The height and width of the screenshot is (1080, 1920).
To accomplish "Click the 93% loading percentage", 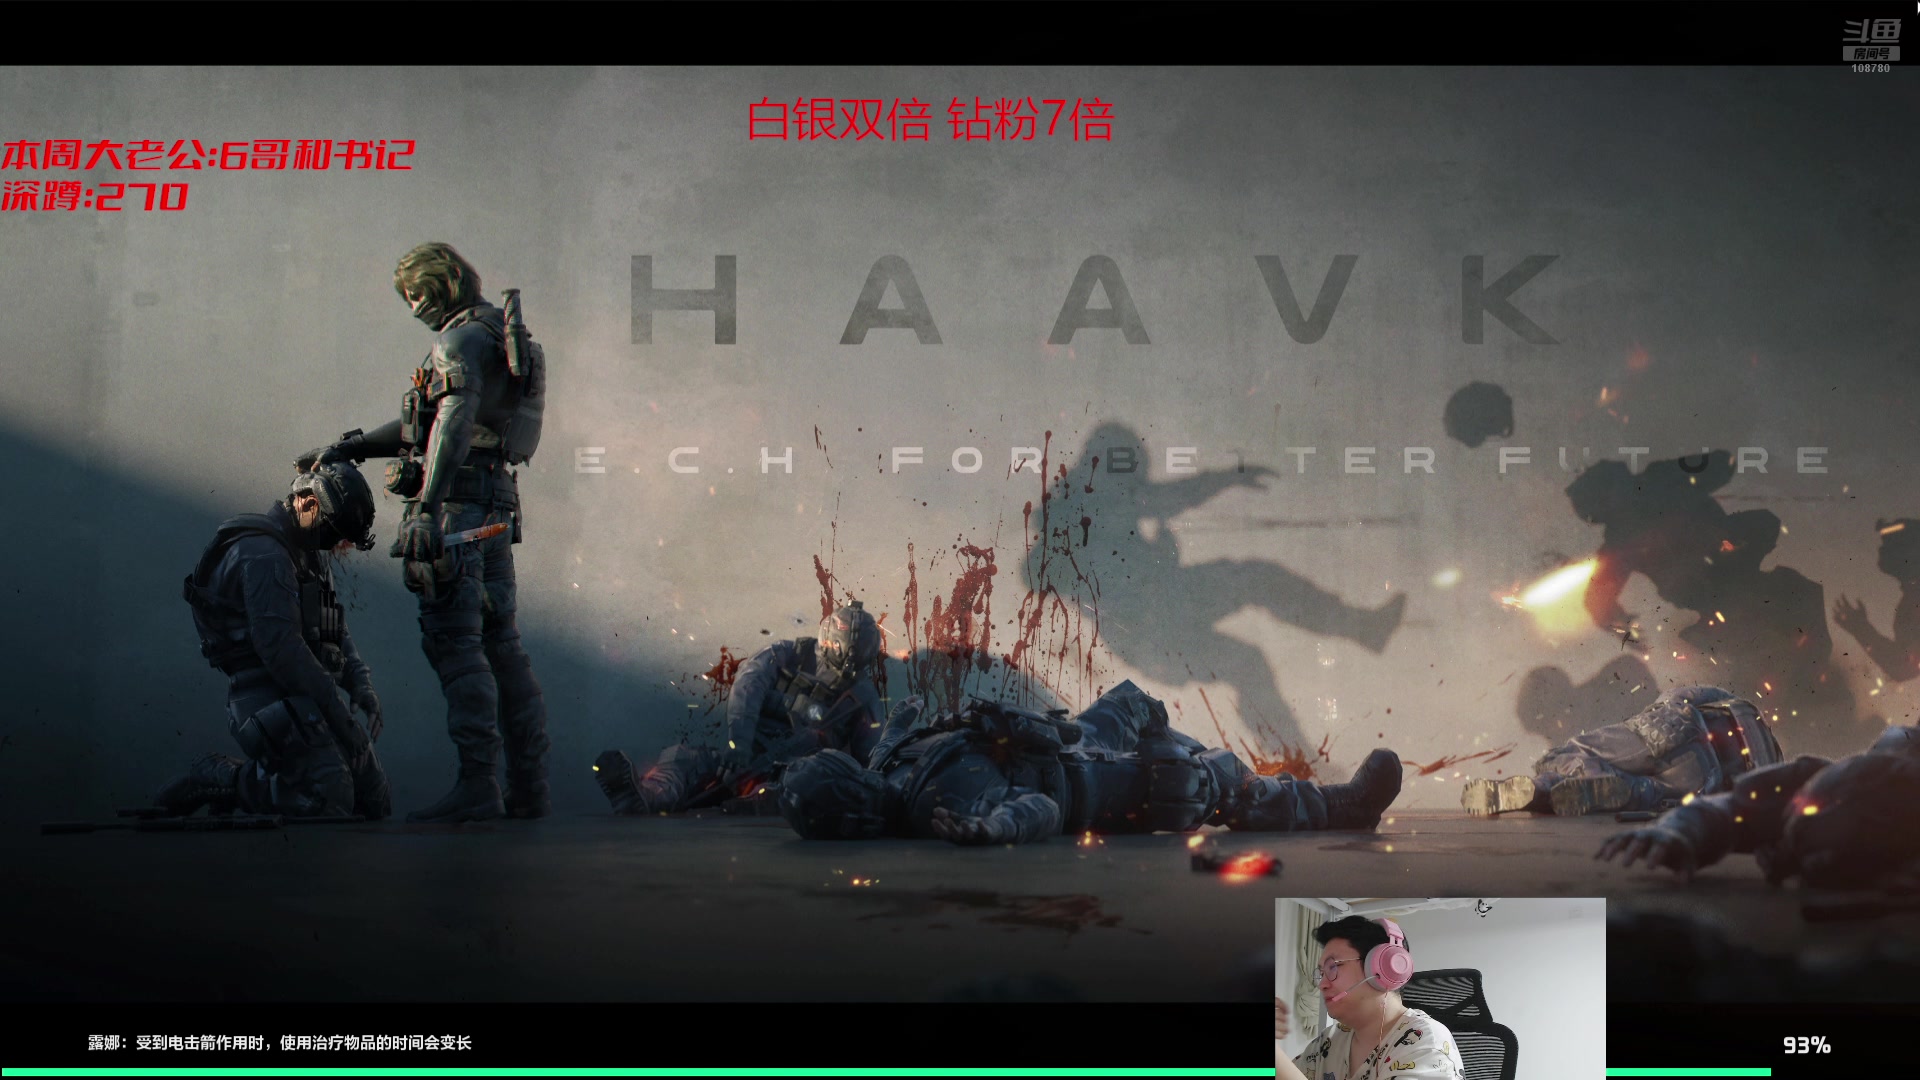I will click(1806, 1045).
